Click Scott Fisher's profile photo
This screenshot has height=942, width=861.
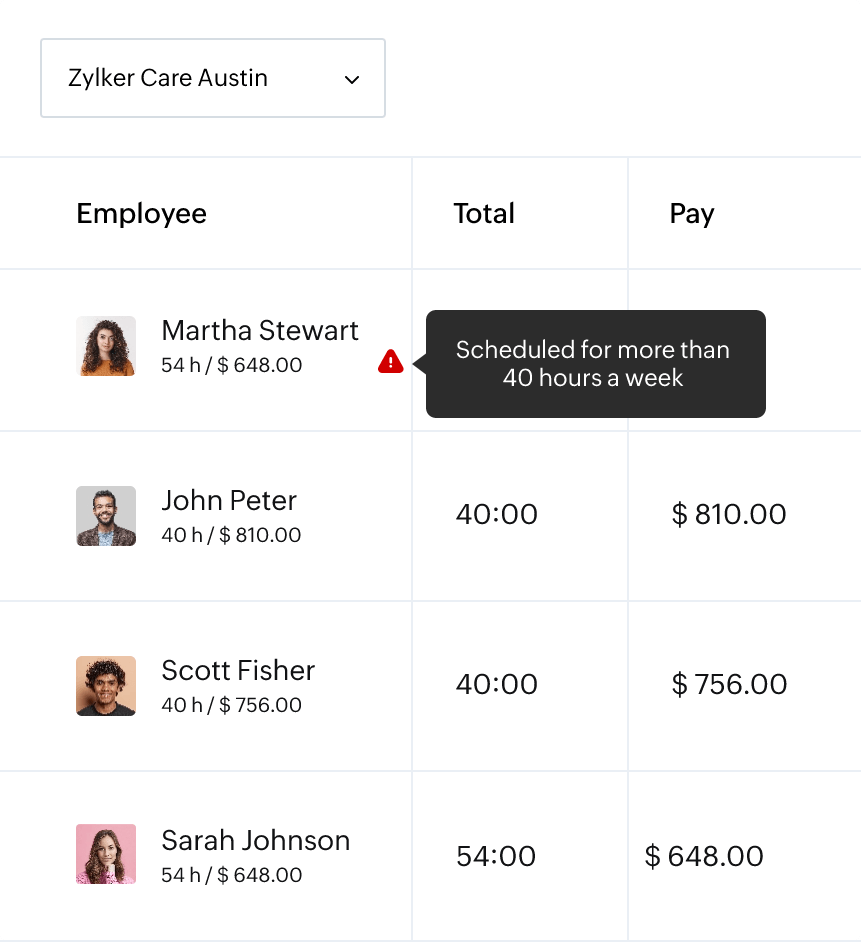coord(106,687)
